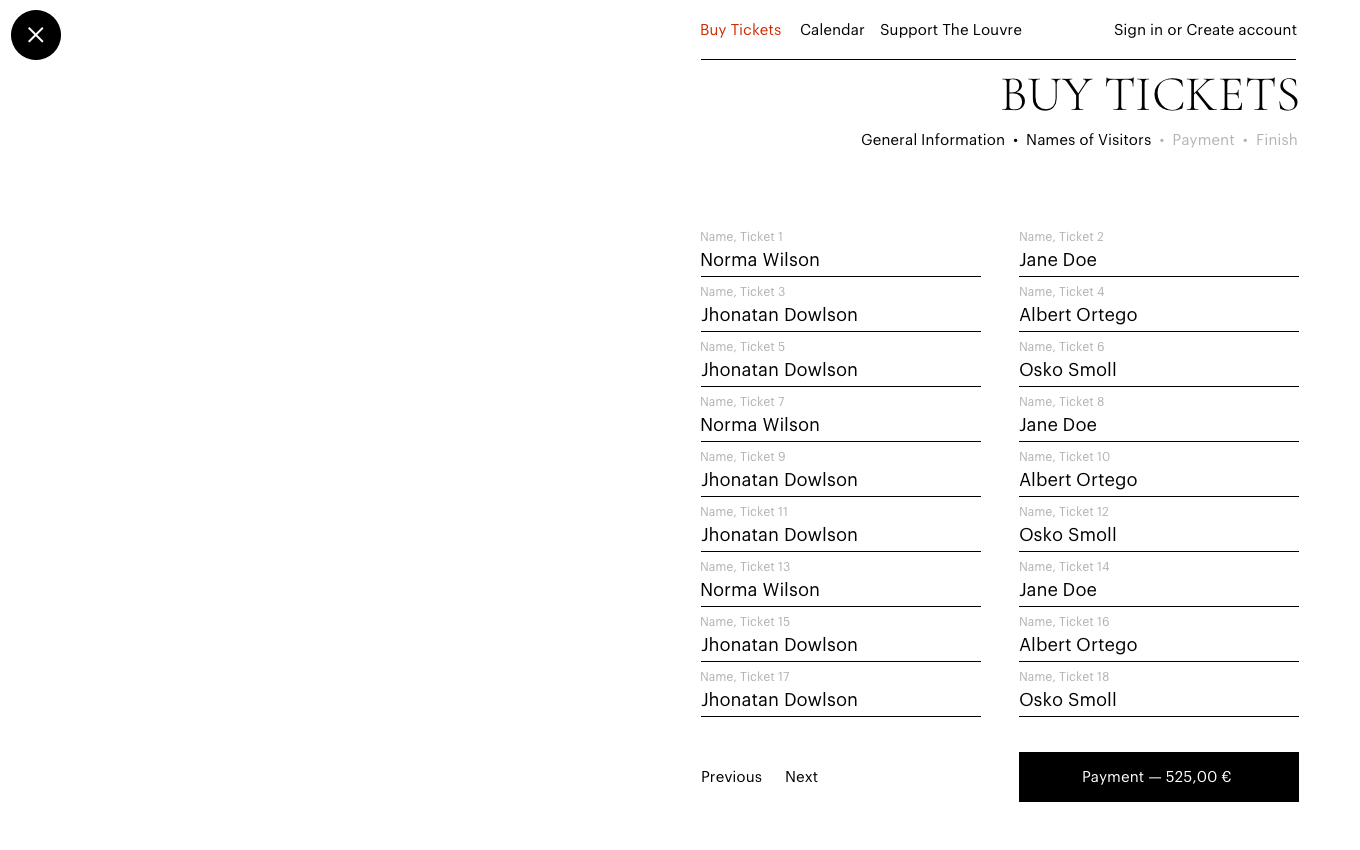
Task: Click the Next link
Action: 801,777
